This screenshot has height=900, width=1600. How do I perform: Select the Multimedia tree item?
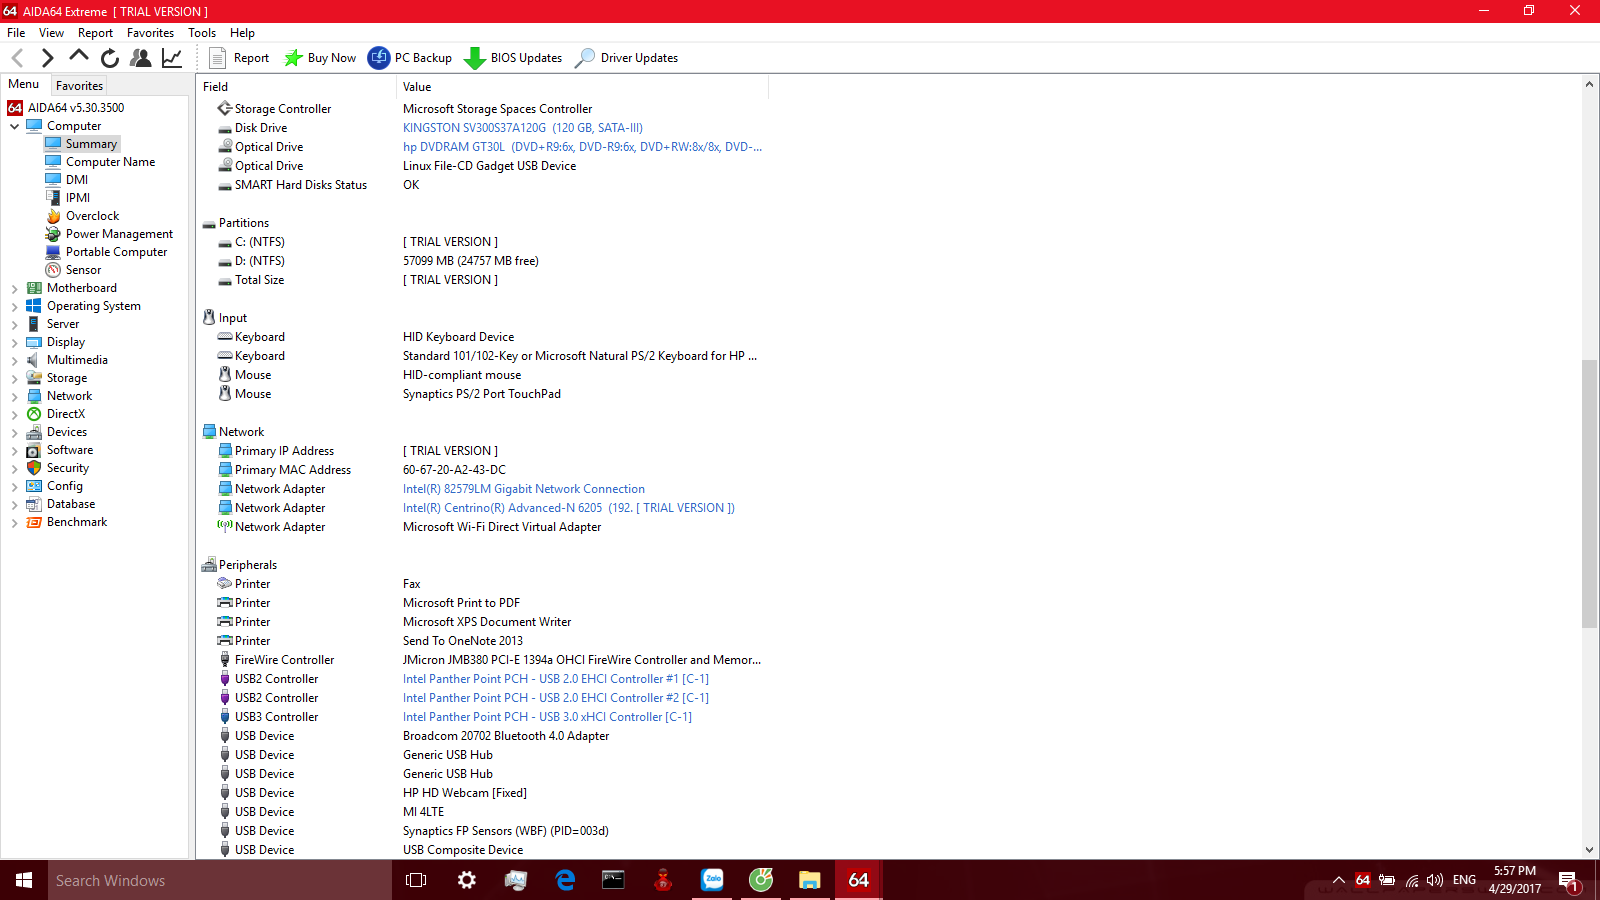(x=77, y=360)
